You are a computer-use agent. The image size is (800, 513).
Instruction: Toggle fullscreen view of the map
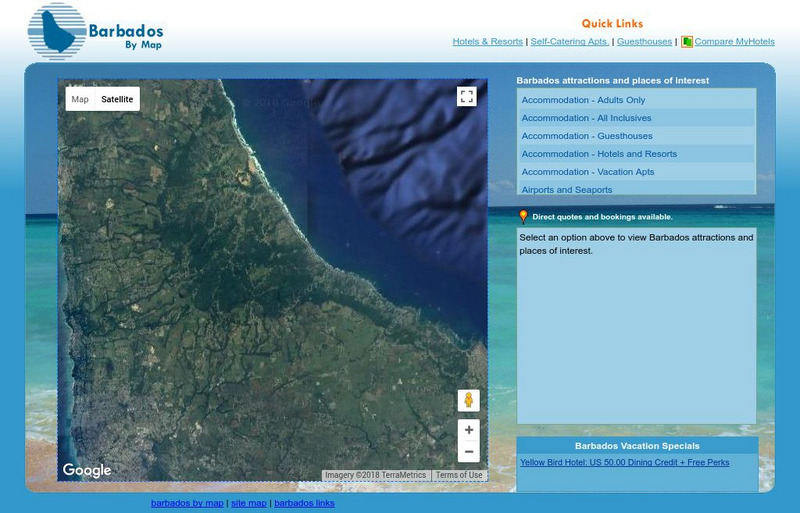click(466, 96)
